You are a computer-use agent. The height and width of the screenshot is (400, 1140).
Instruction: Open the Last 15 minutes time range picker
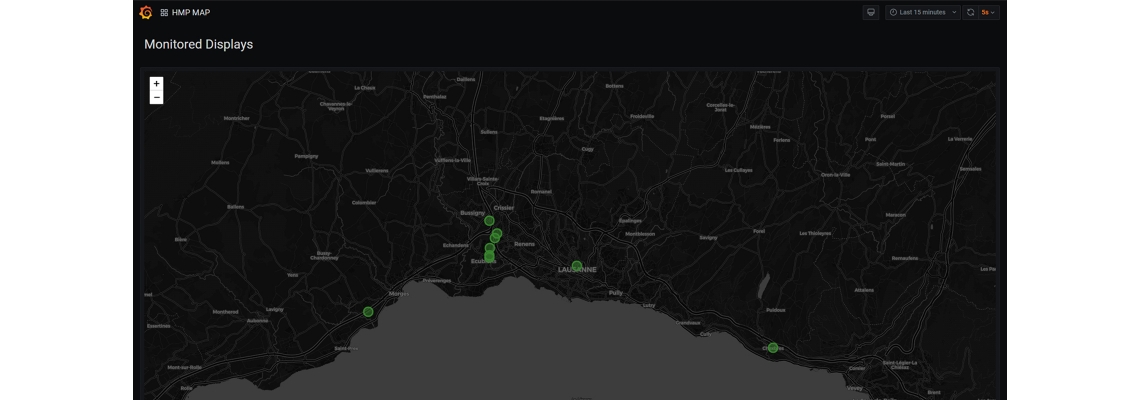tap(922, 13)
